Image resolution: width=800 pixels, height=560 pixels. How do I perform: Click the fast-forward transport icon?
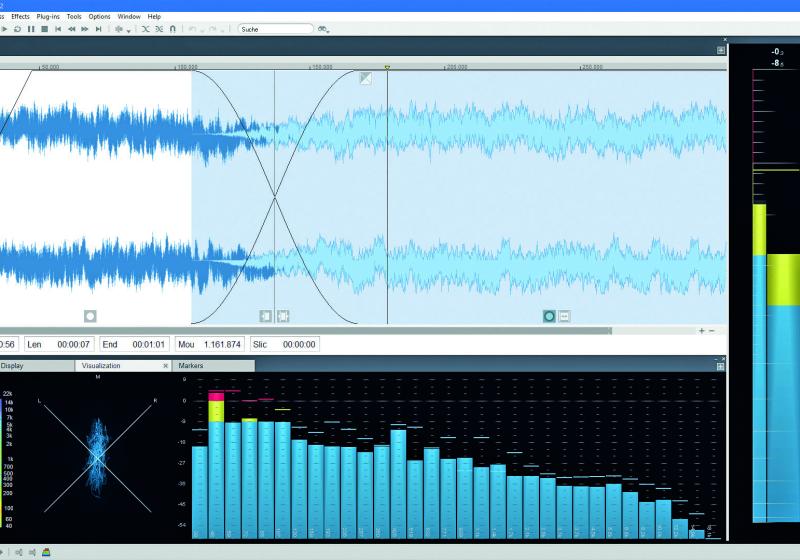85,29
